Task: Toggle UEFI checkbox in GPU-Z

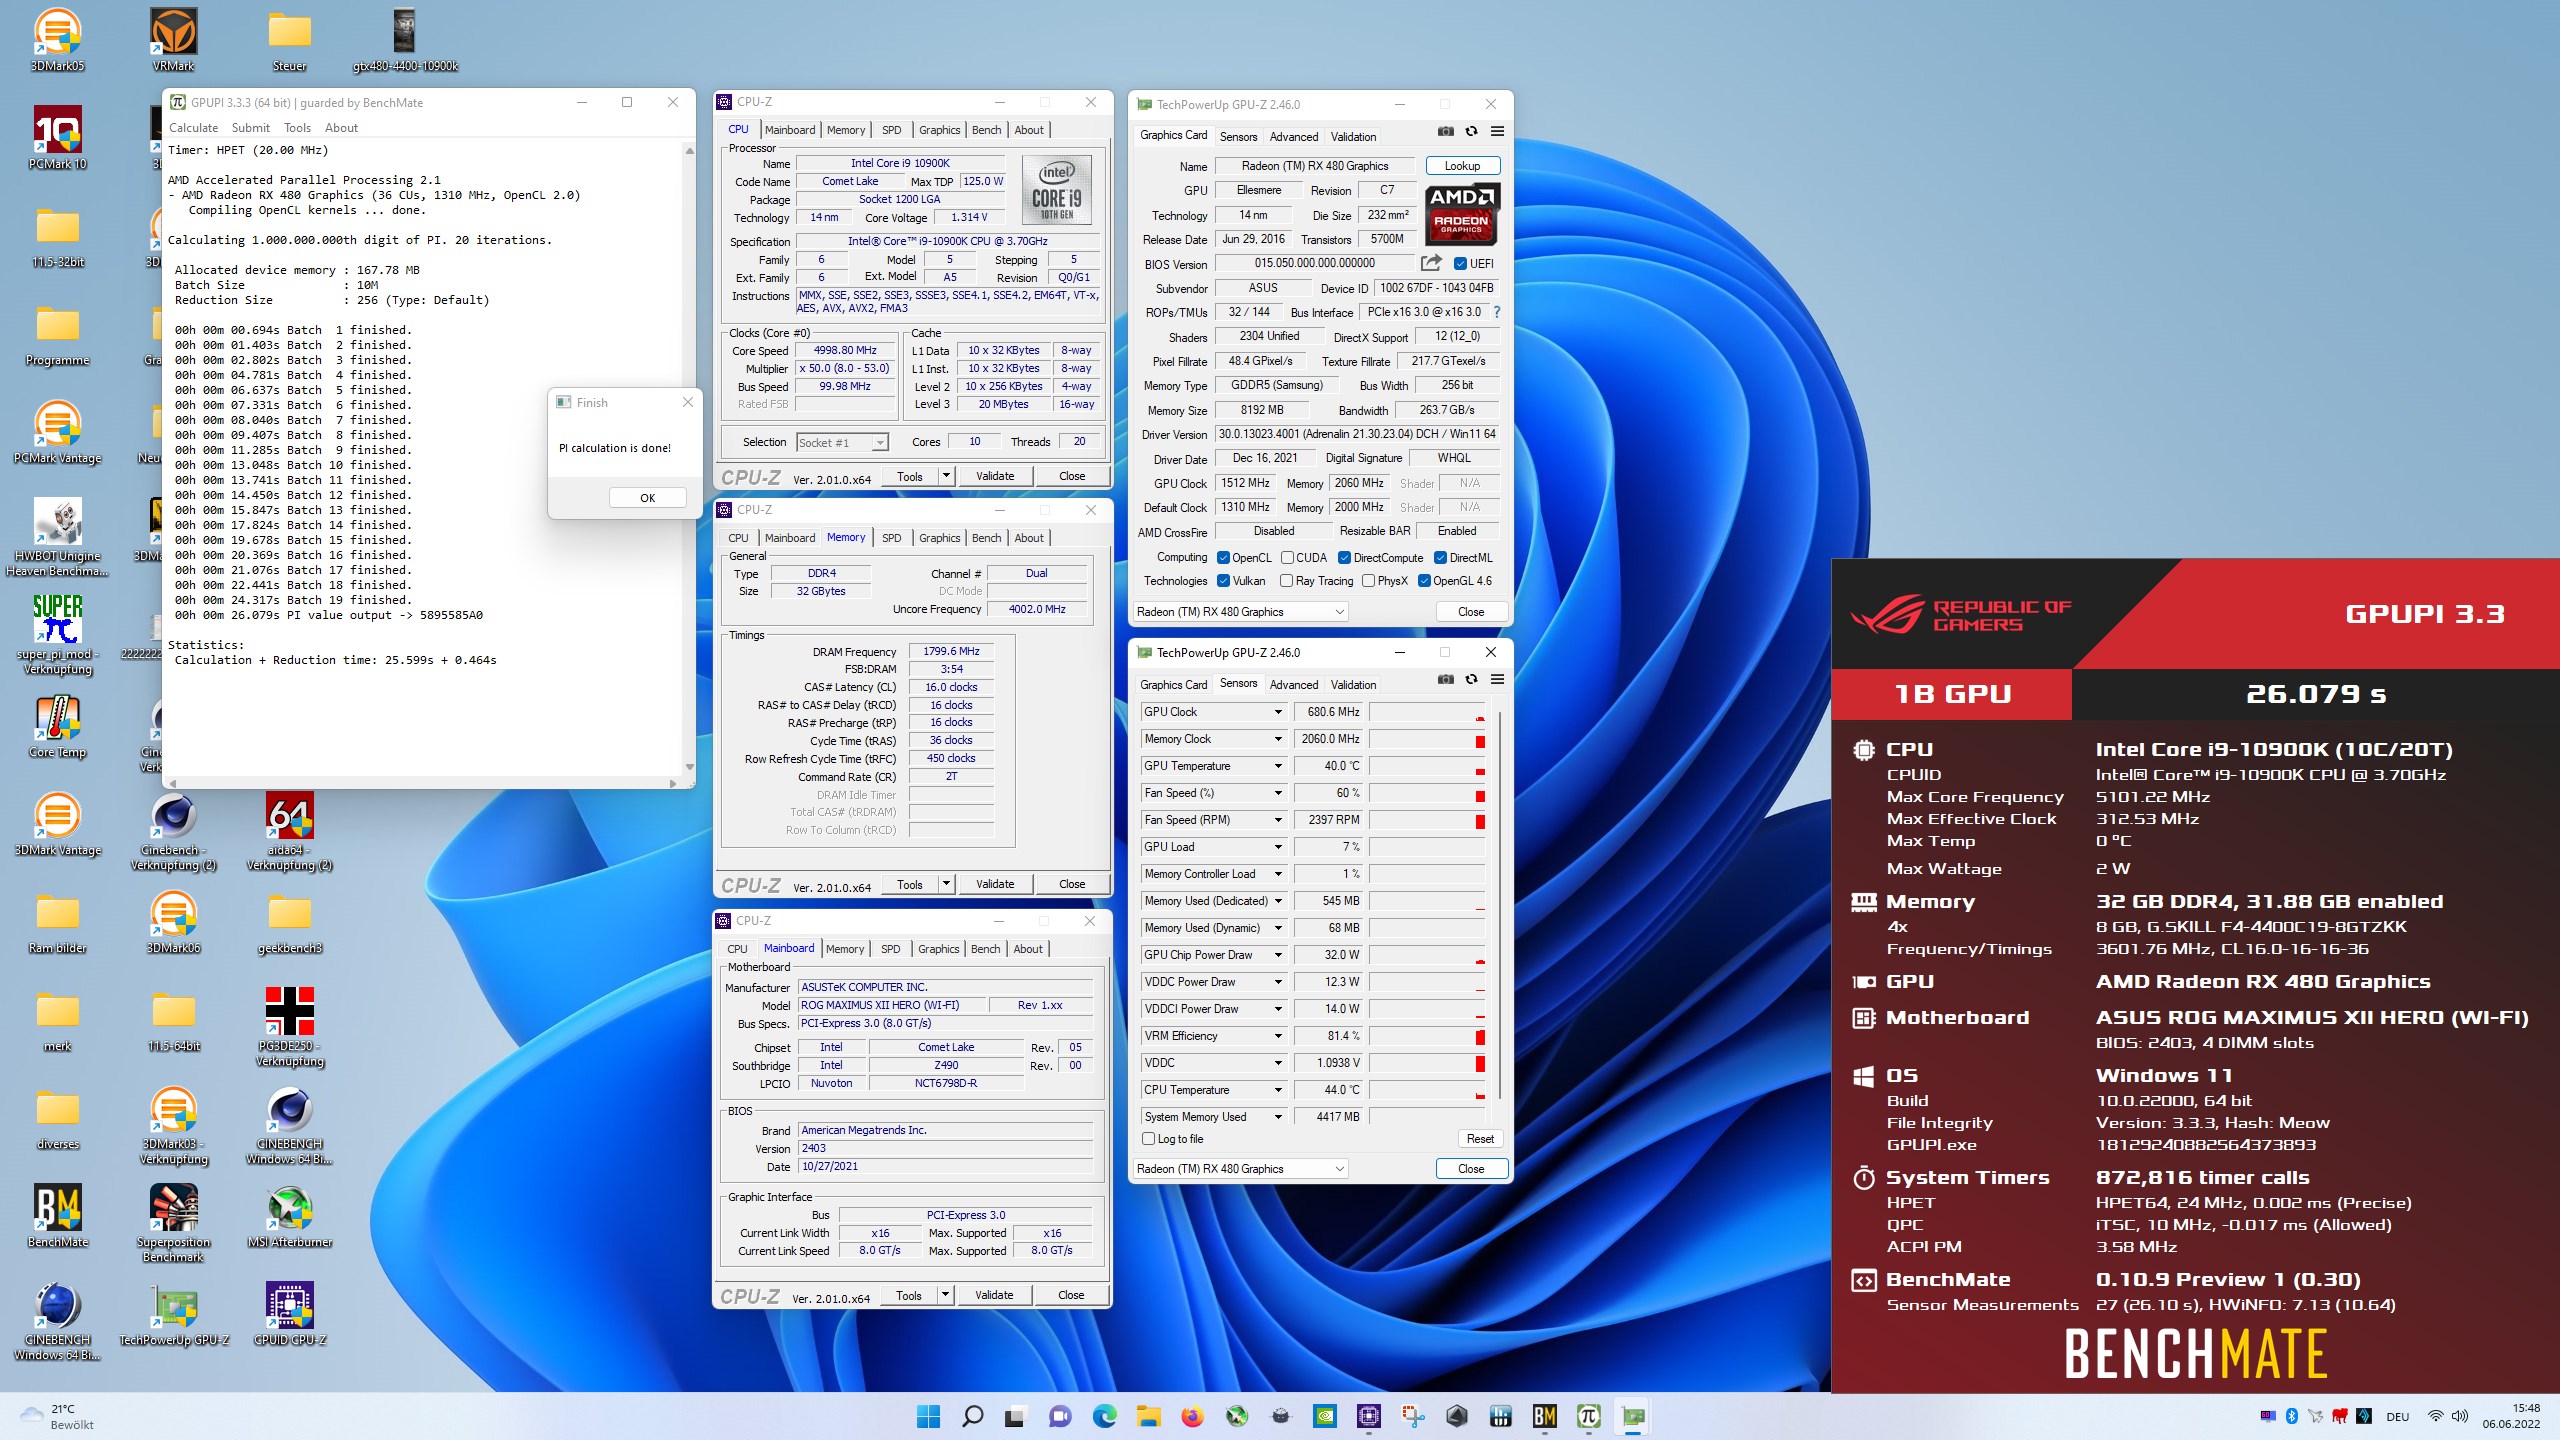Action: click(x=1460, y=264)
